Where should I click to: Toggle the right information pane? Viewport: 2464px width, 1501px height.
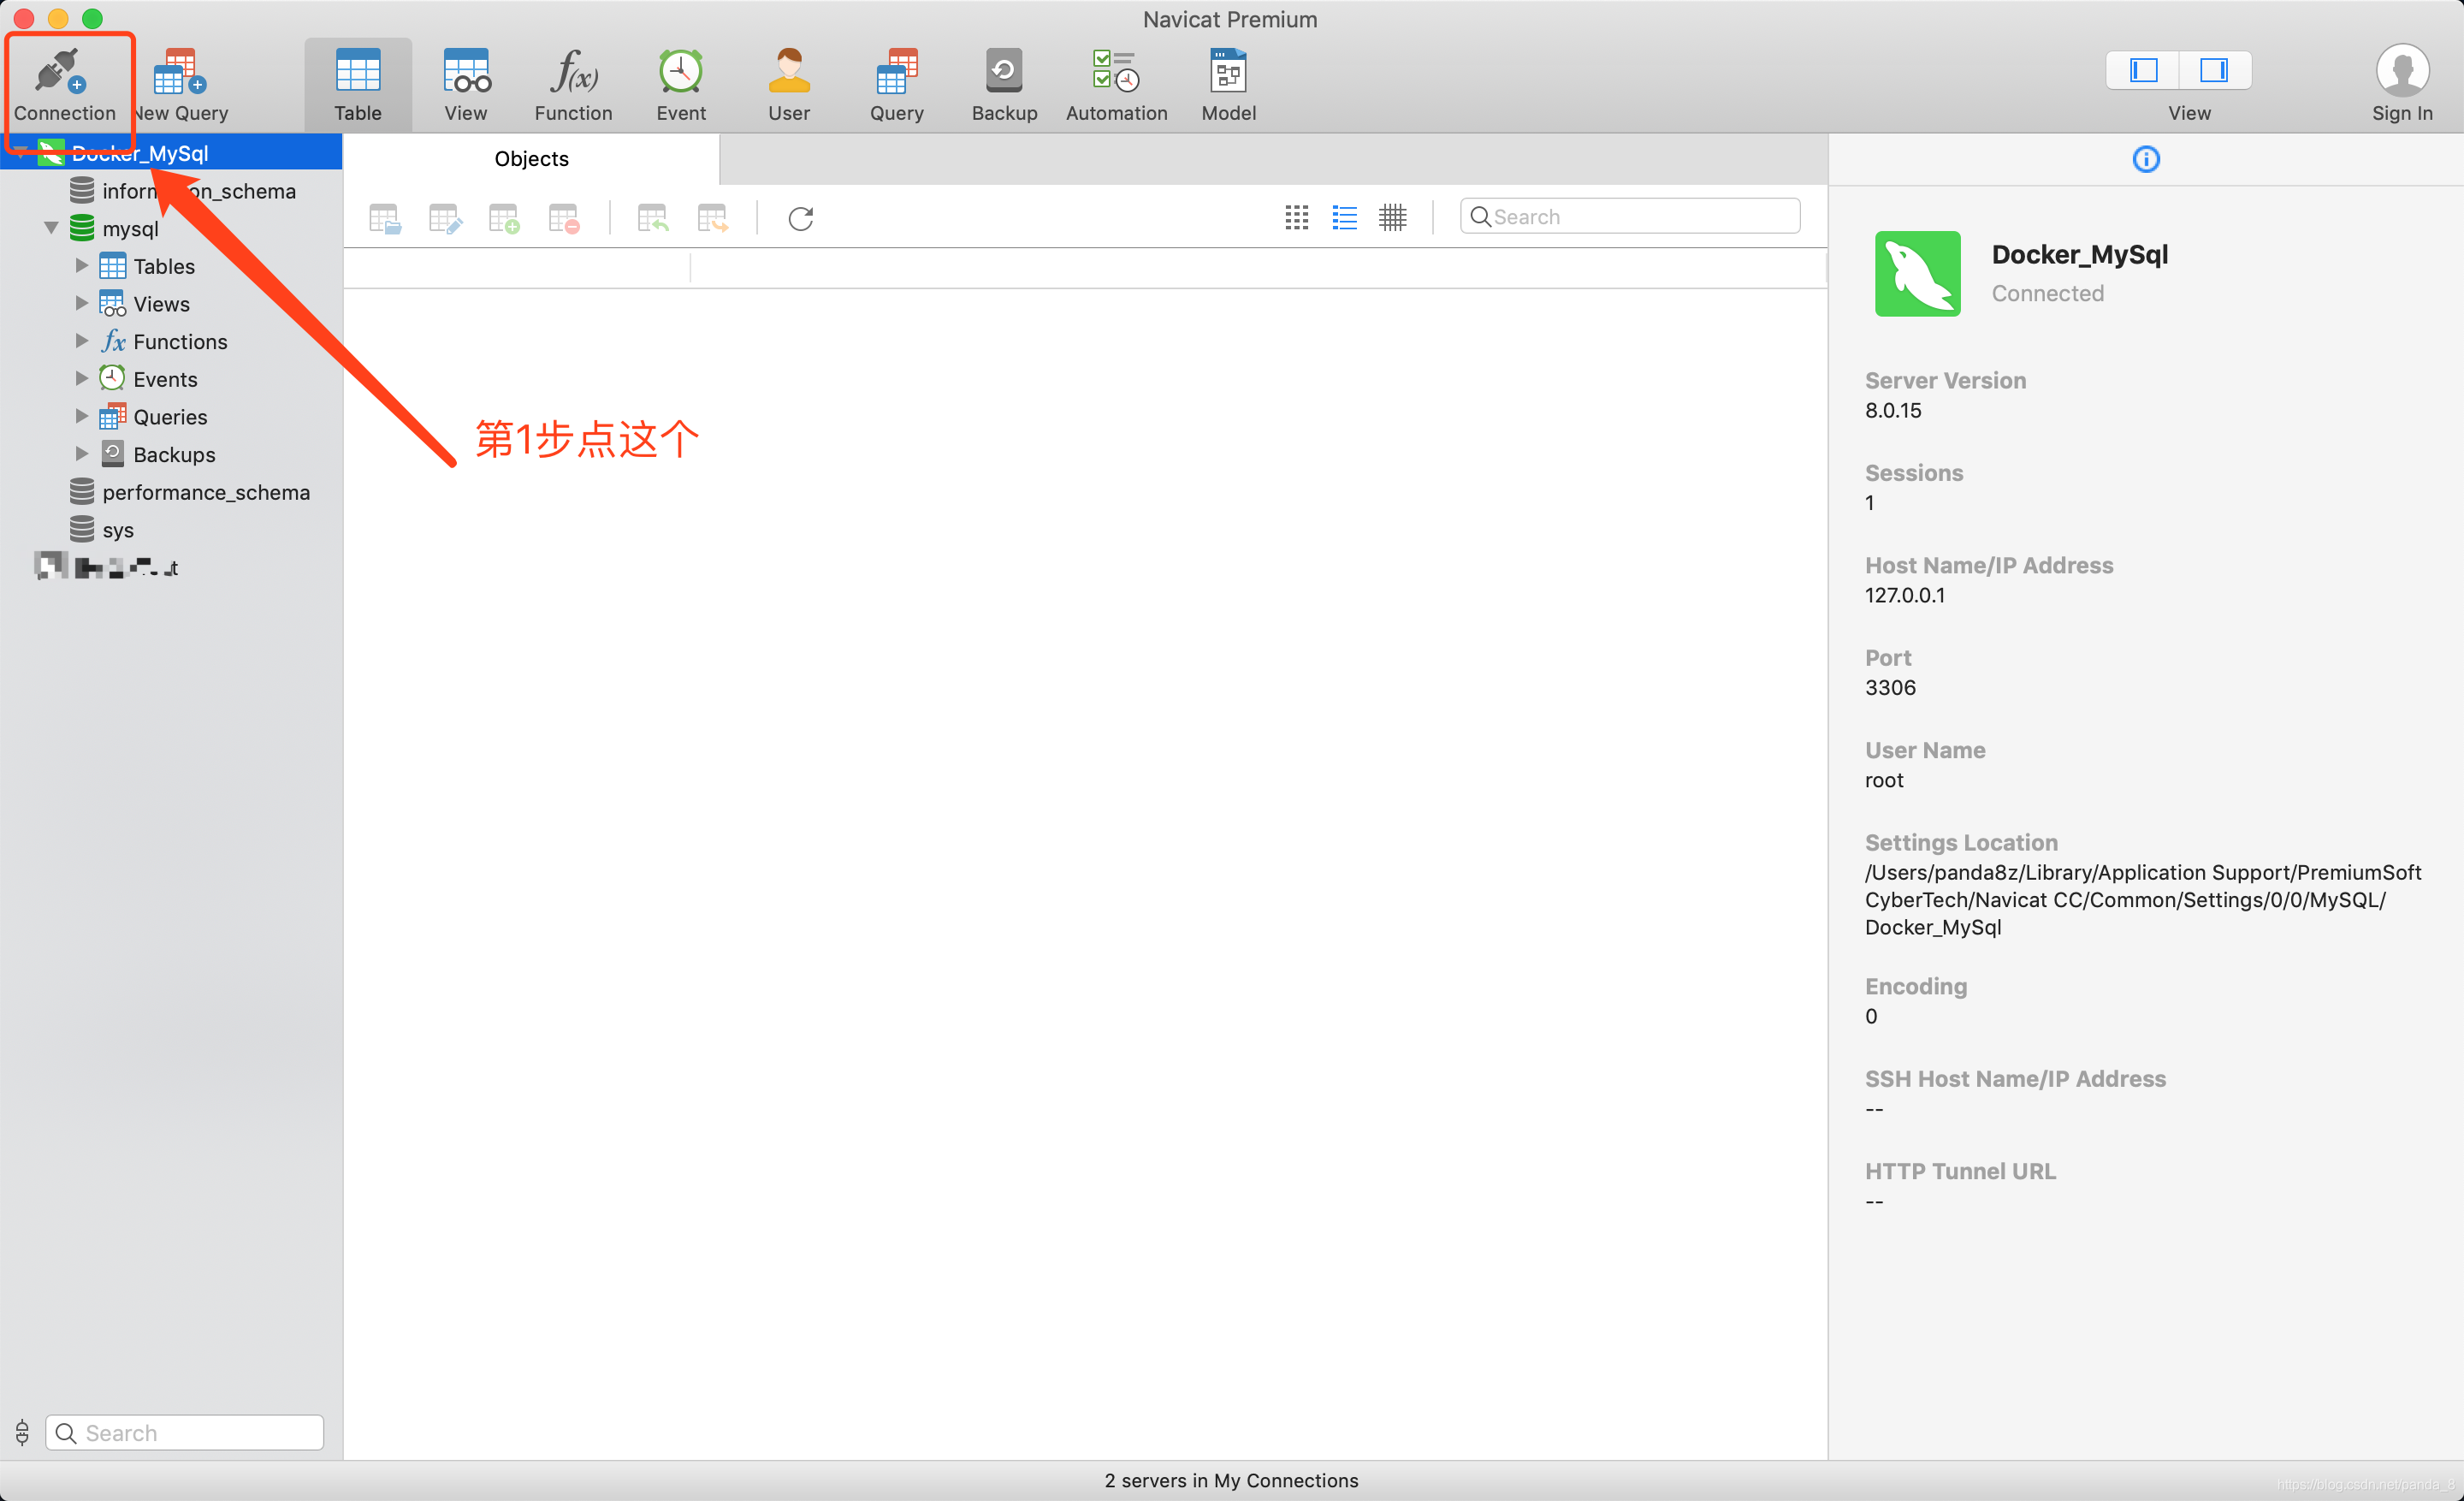(2214, 70)
